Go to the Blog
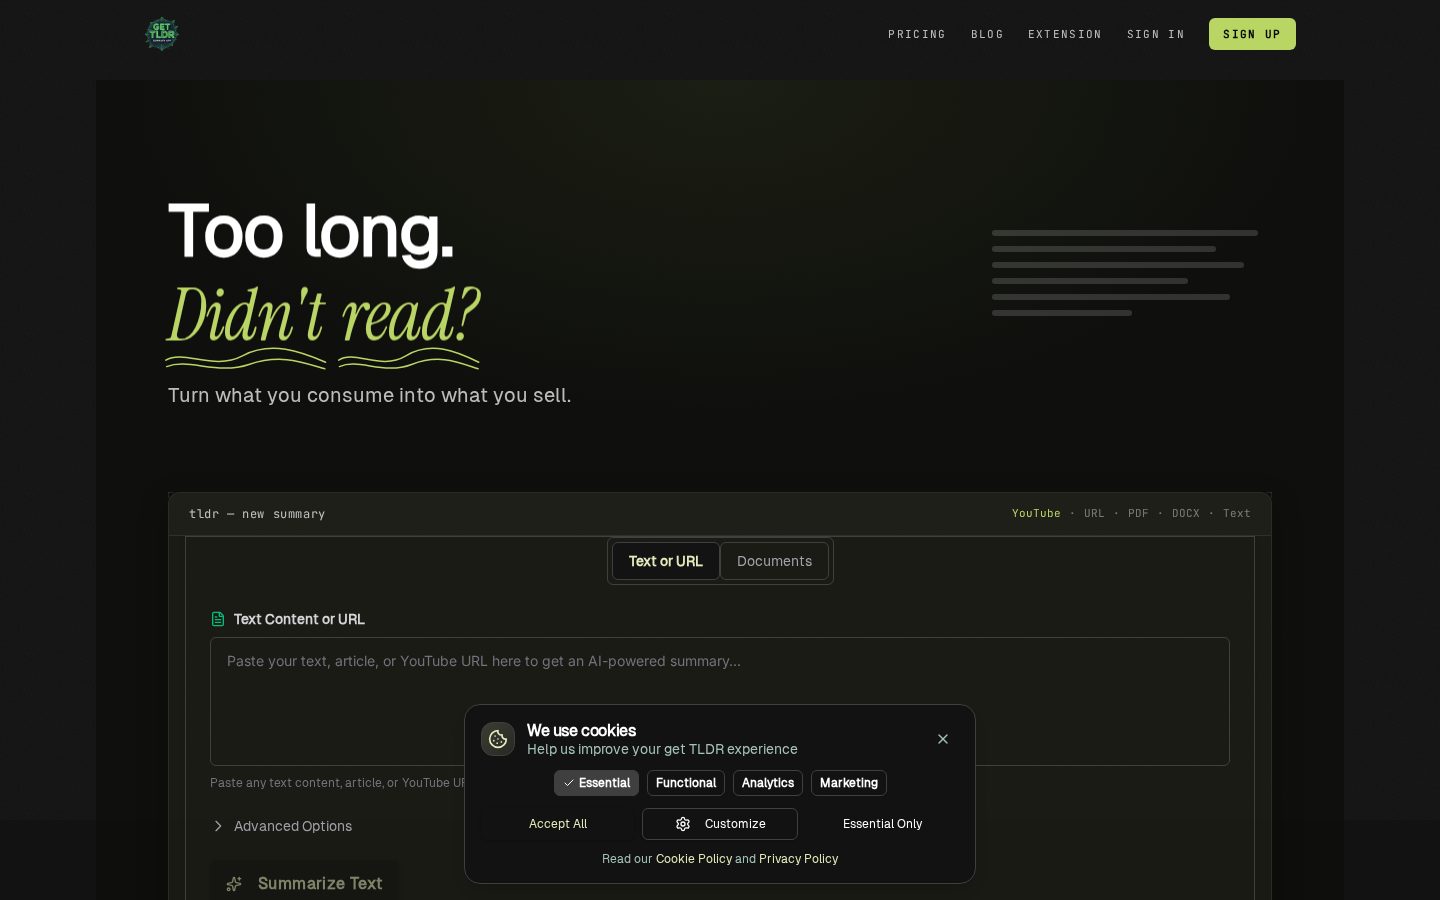 point(987,34)
